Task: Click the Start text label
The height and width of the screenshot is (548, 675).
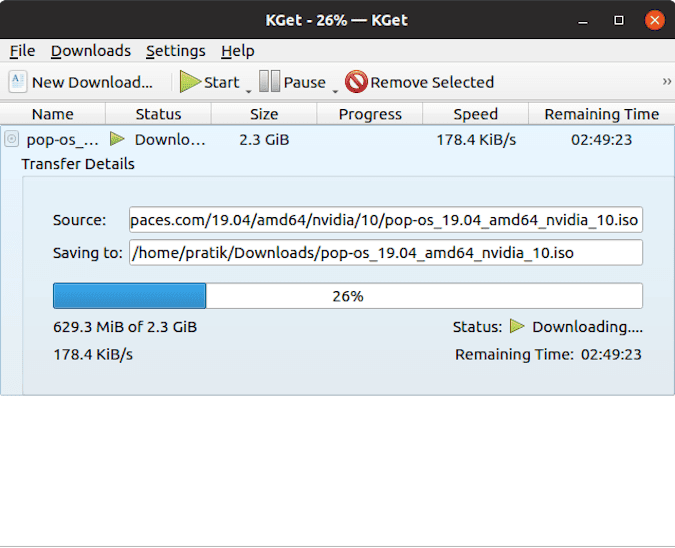Action: pos(221,82)
